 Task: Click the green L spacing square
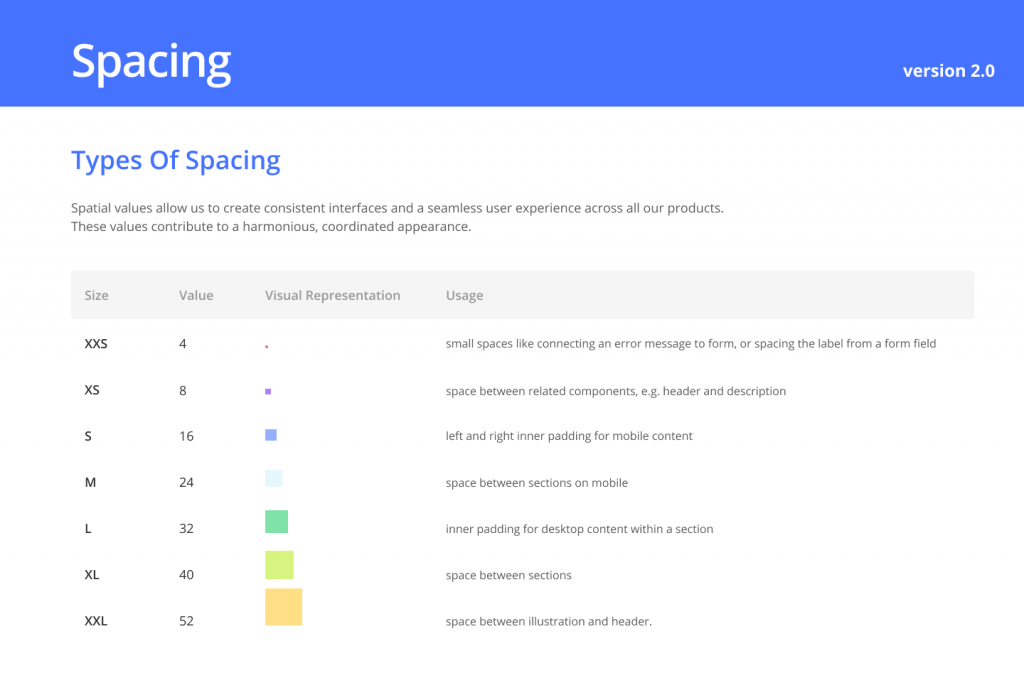[276, 521]
